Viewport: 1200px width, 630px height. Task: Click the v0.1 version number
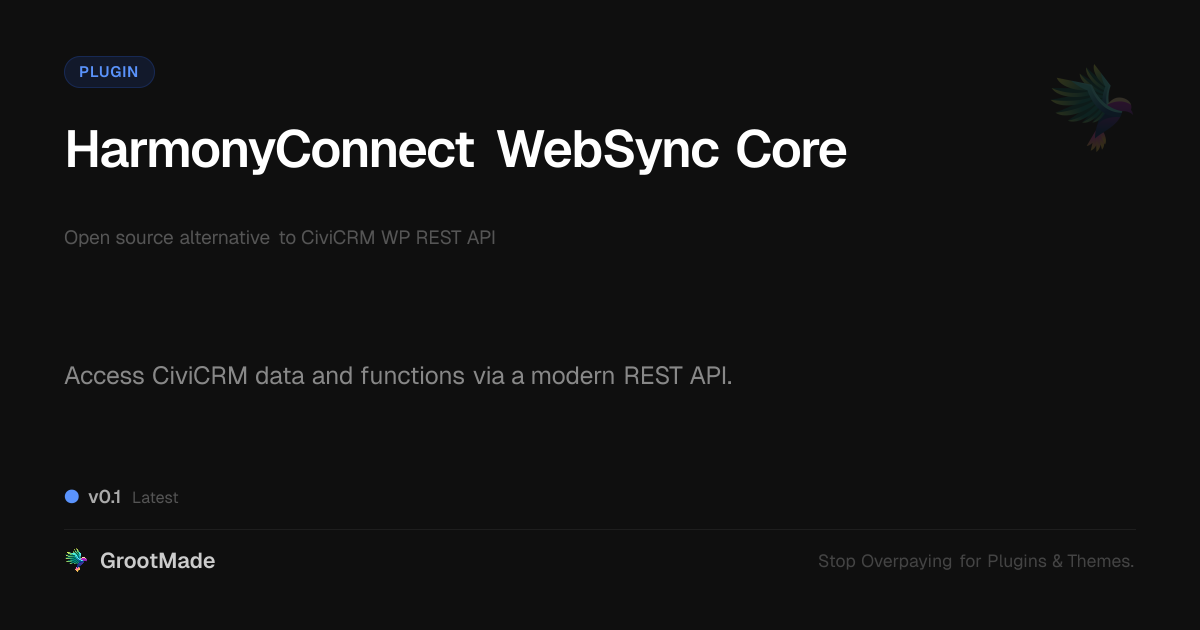point(104,497)
